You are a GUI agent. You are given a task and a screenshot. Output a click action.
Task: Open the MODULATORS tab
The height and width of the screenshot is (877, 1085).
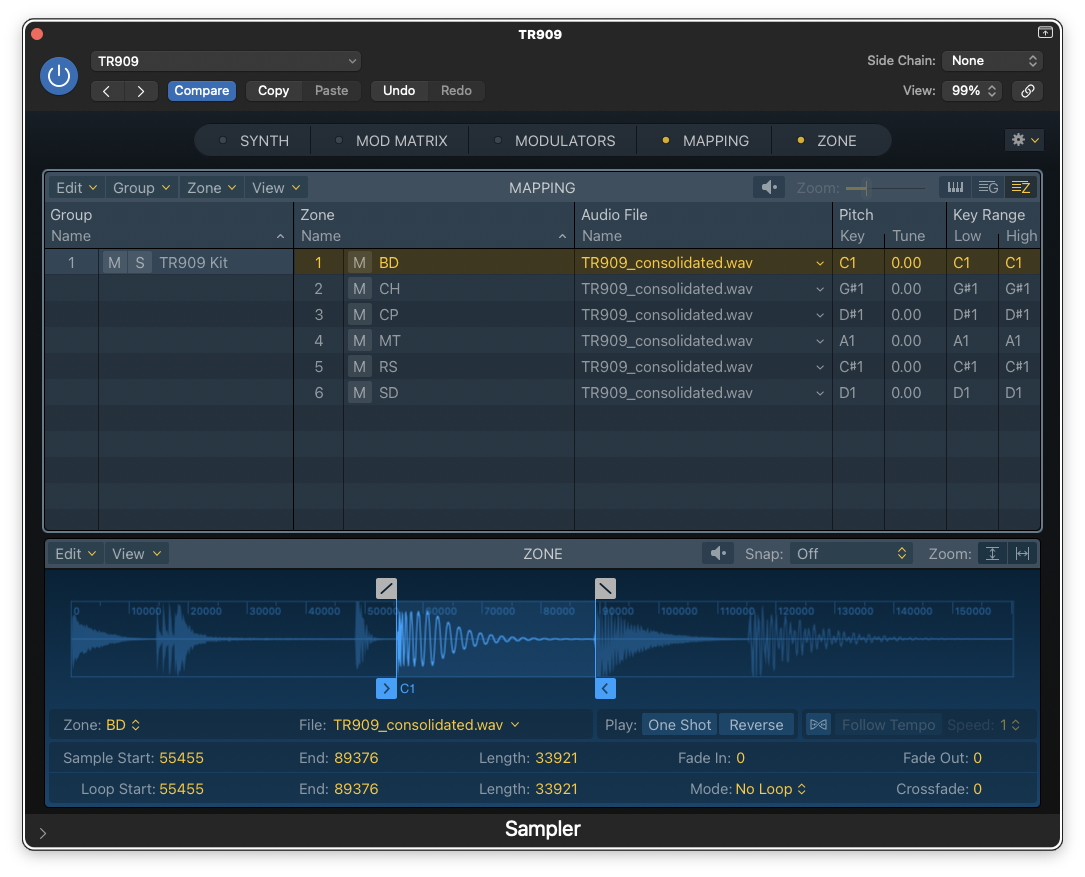point(554,141)
